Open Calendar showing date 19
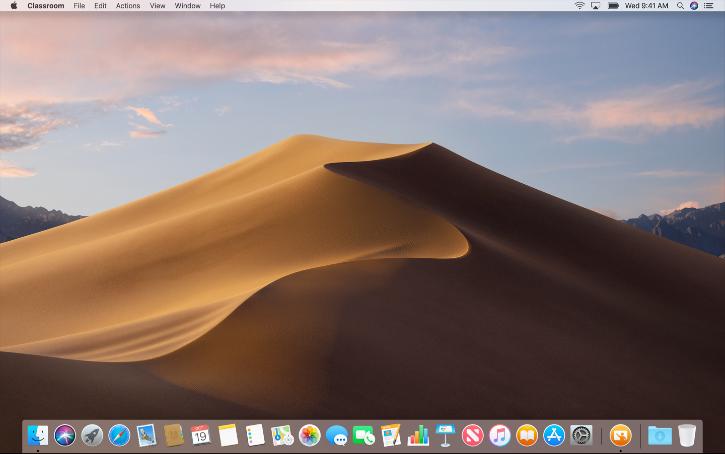 tap(201, 436)
